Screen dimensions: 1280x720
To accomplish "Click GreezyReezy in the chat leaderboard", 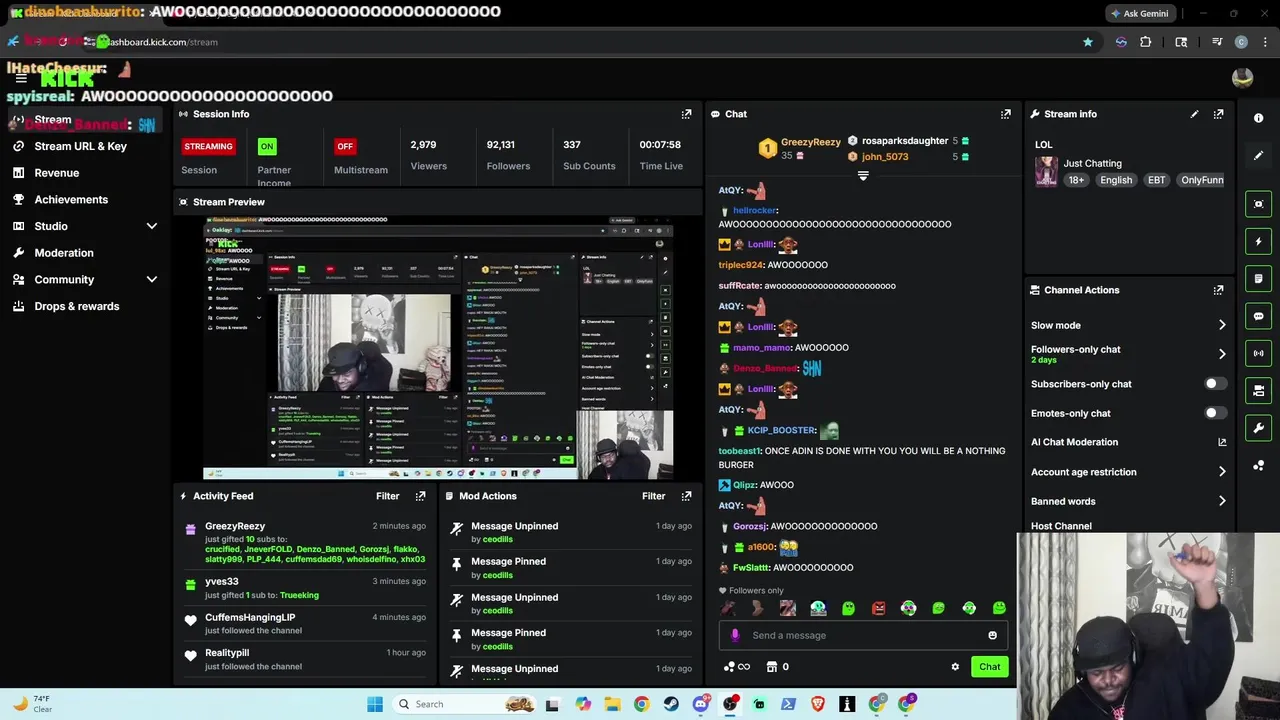I will [810, 142].
